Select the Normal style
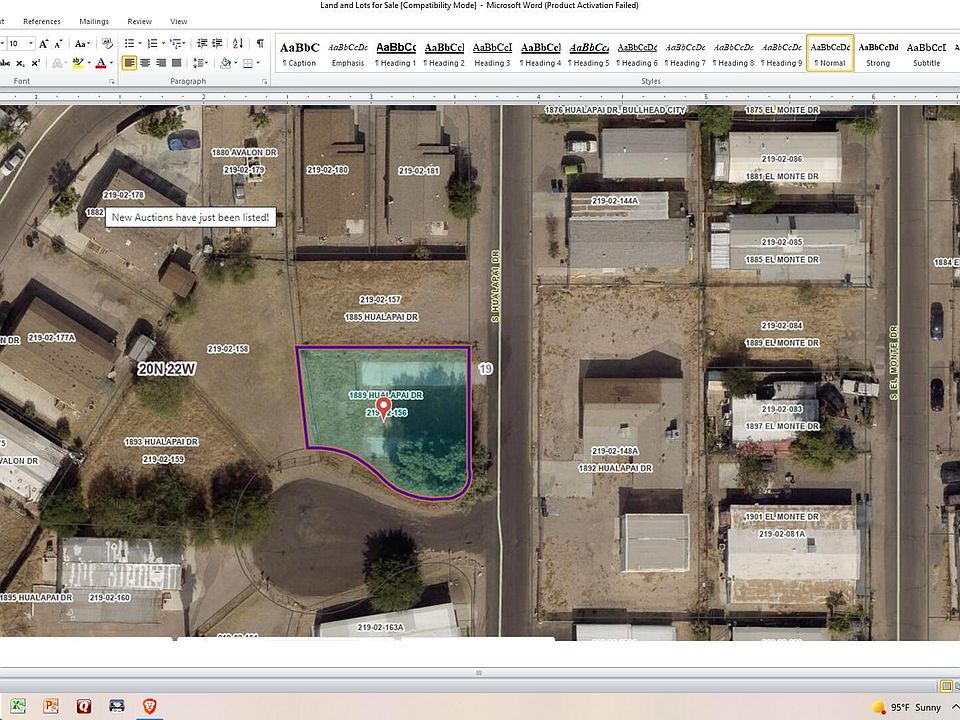The image size is (960, 720). (830, 54)
